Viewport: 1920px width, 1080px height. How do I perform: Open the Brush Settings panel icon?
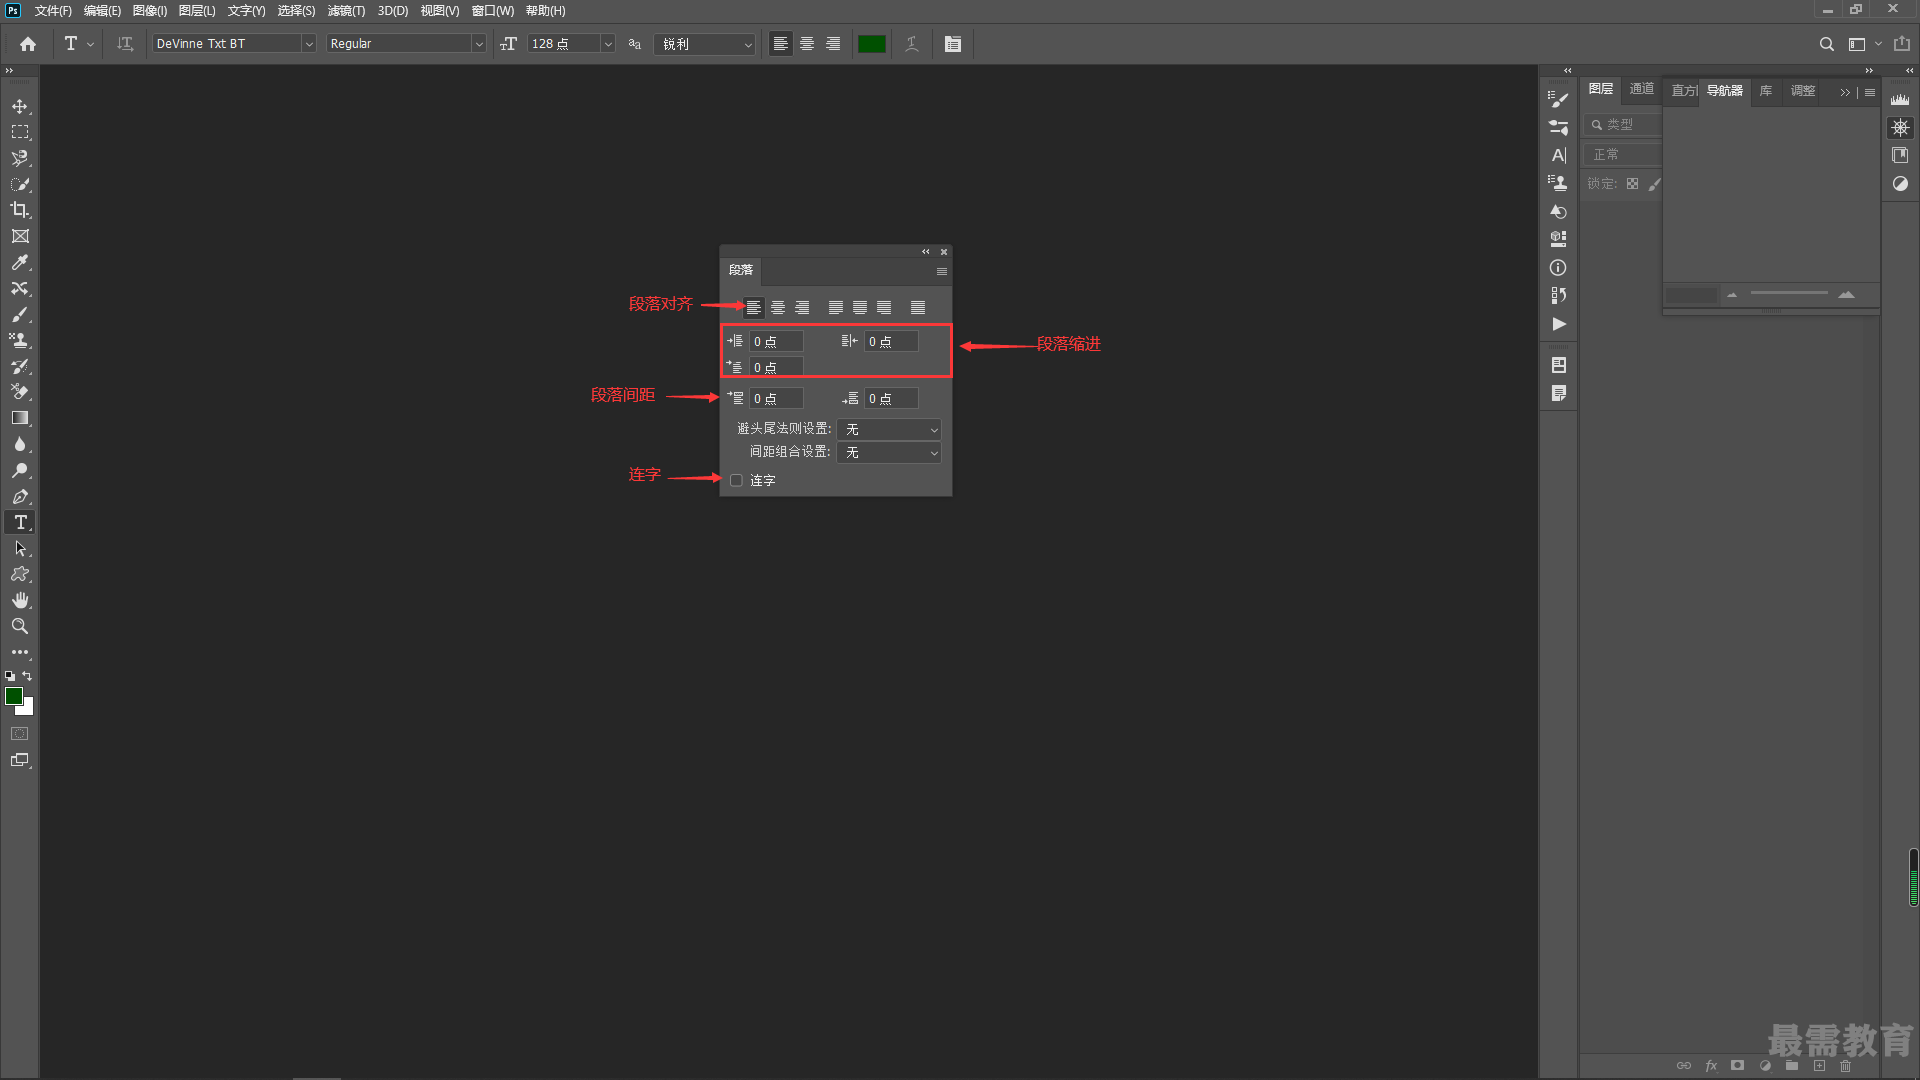pyautogui.click(x=1558, y=99)
